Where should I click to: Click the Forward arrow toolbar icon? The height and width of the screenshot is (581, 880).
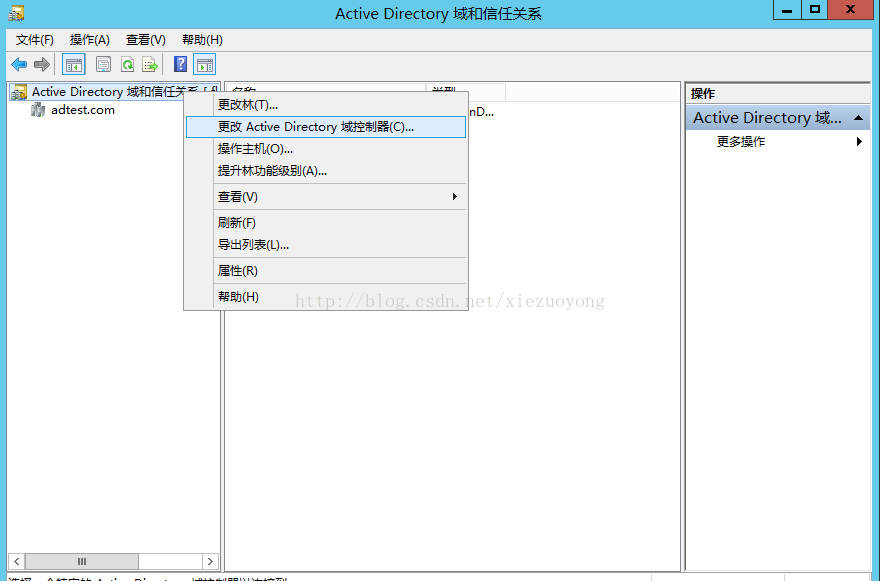[42, 65]
